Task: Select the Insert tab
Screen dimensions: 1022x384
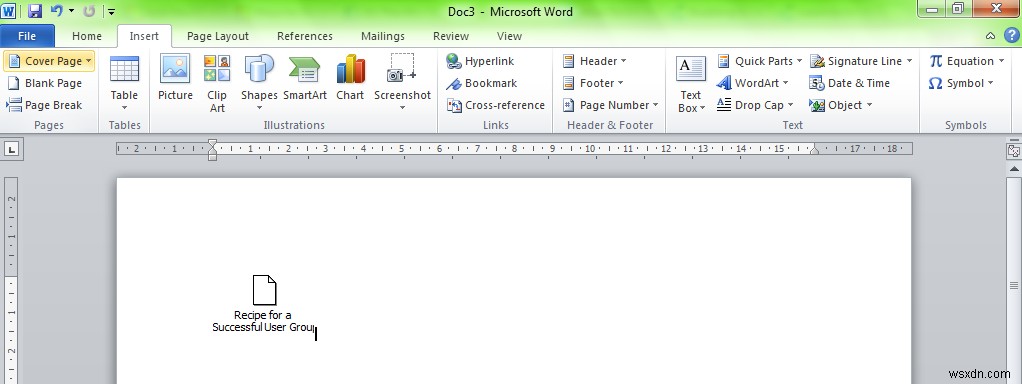Action: pyautogui.click(x=144, y=37)
